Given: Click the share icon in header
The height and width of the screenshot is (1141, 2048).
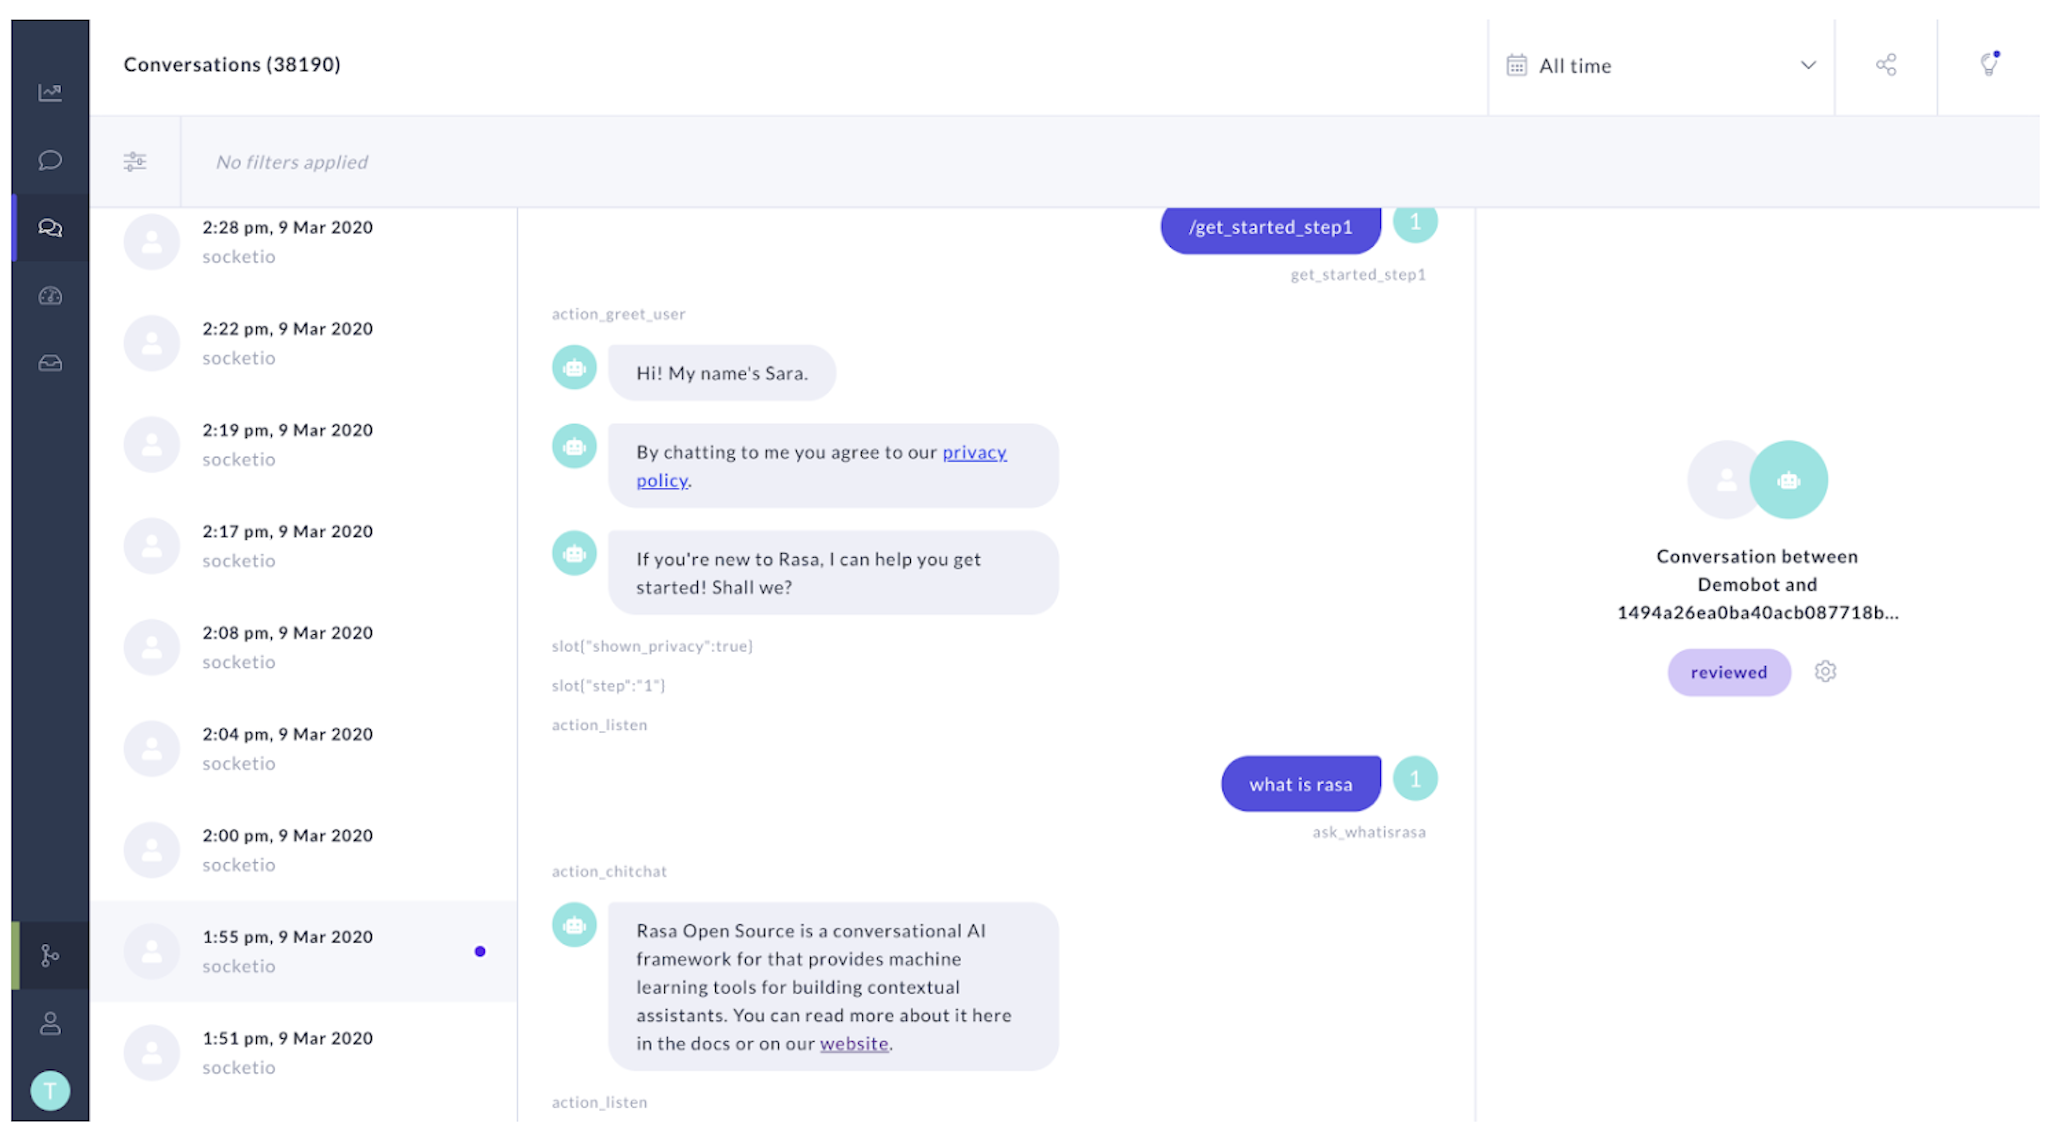Looking at the screenshot, I should coord(1885,65).
